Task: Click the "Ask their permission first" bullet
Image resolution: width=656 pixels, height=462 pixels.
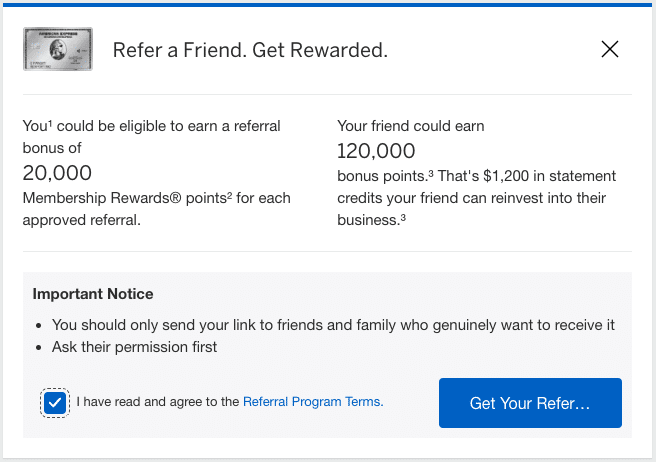Action: pyautogui.click(x=134, y=347)
